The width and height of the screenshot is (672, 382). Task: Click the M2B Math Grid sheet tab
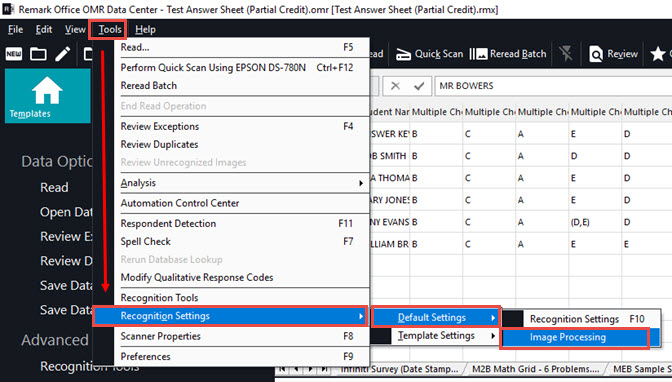[535, 369]
